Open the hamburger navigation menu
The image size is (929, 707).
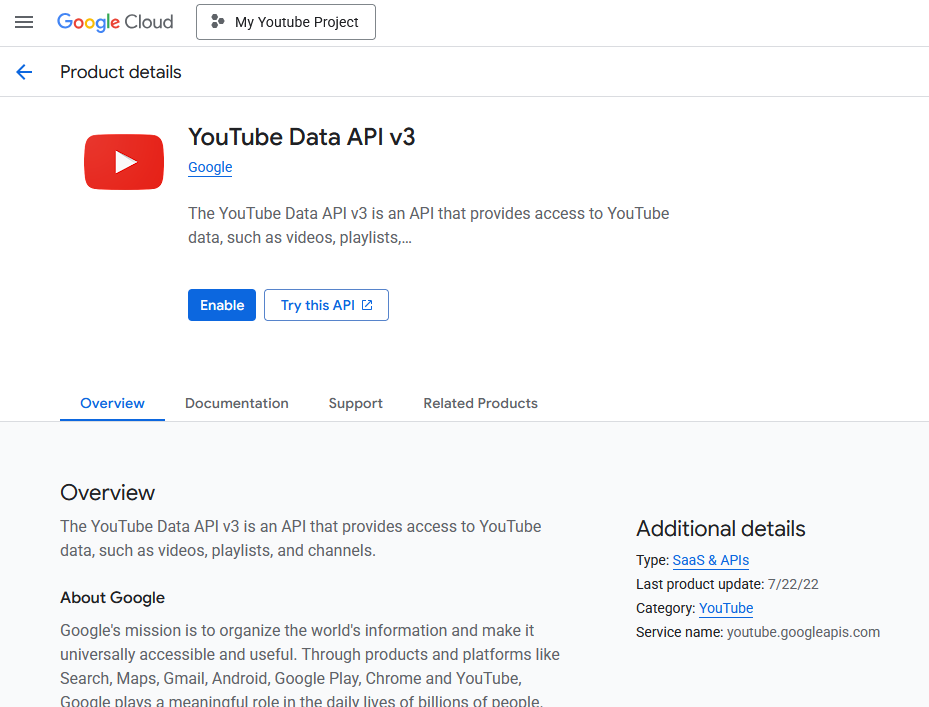coord(24,22)
